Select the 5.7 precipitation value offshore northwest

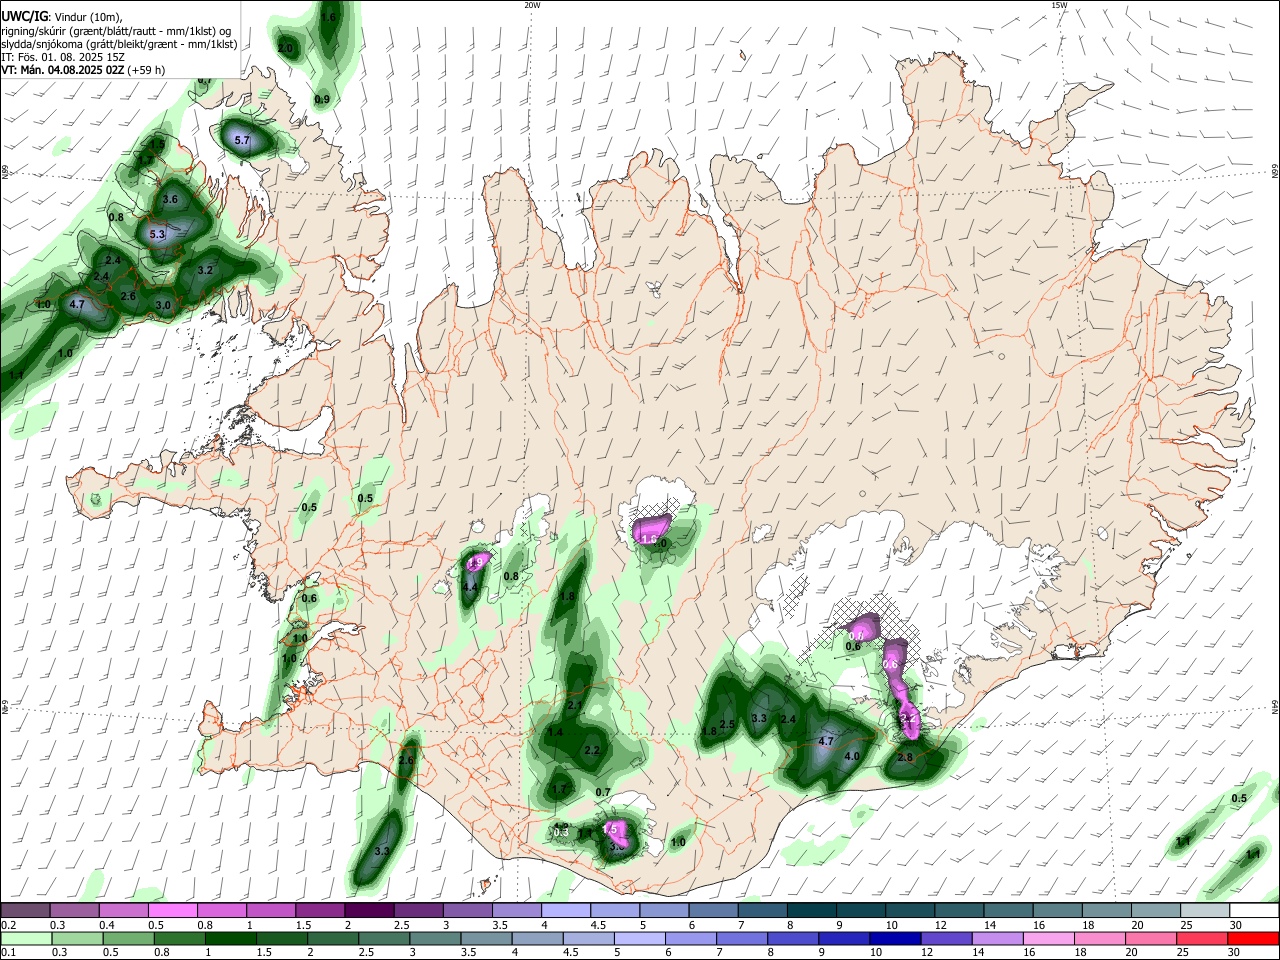click(x=242, y=141)
